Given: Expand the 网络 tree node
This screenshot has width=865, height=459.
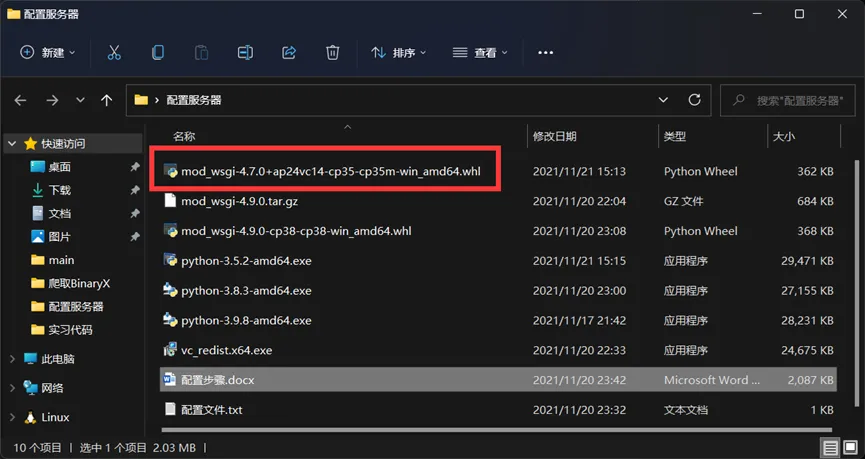Looking at the screenshot, I should pyautogui.click(x=12, y=388).
